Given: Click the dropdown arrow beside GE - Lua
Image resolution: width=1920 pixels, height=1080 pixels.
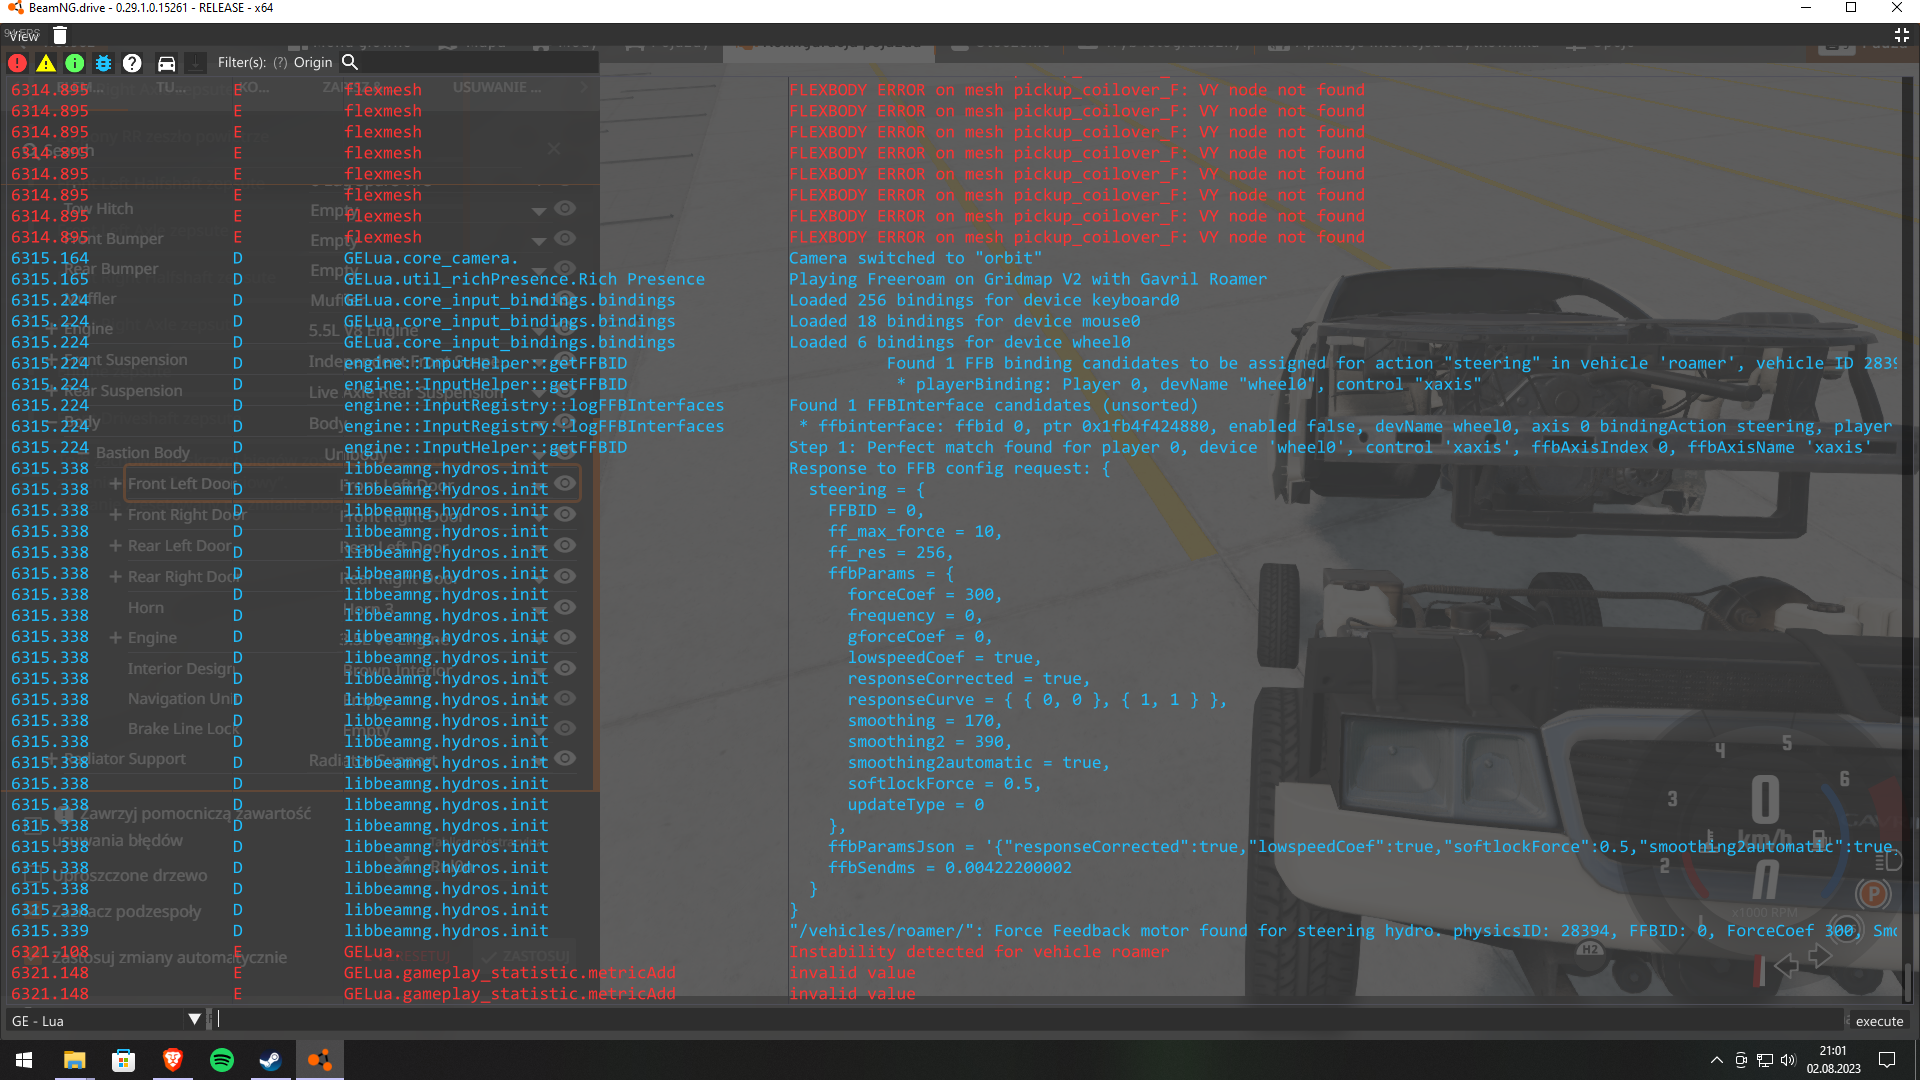Looking at the screenshot, I should (x=194, y=1020).
